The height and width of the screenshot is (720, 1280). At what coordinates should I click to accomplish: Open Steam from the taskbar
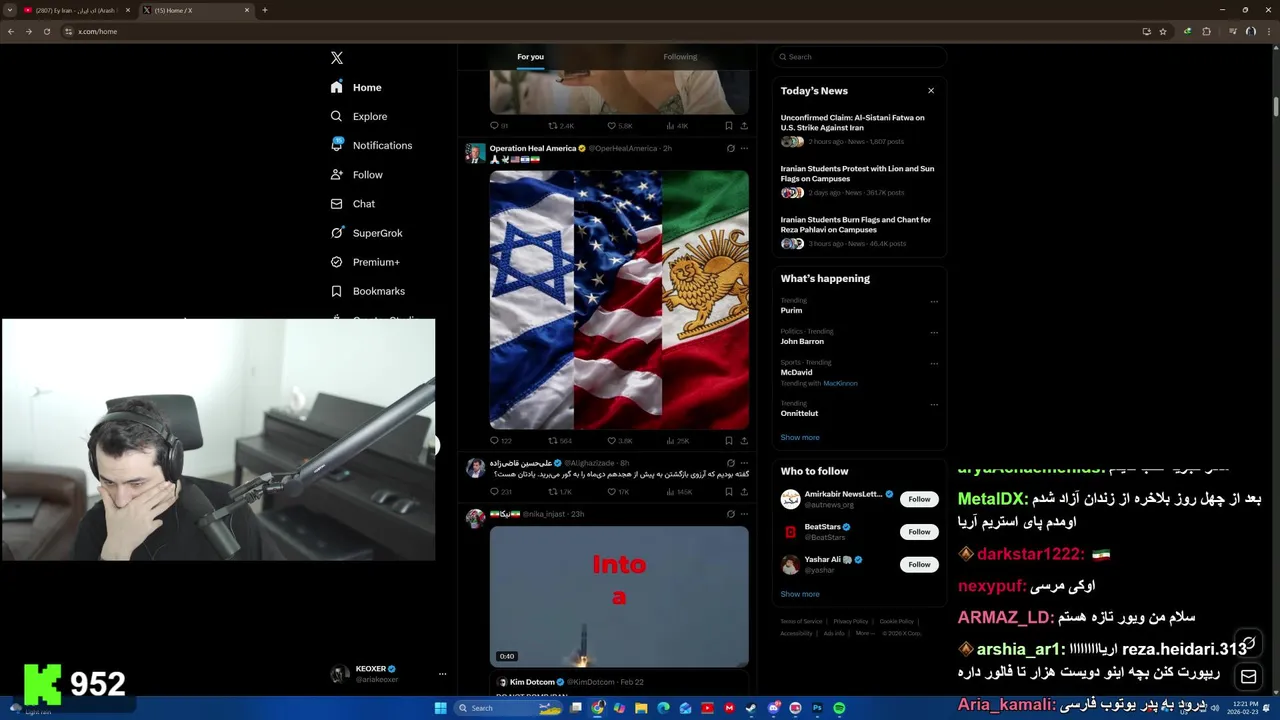751,708
